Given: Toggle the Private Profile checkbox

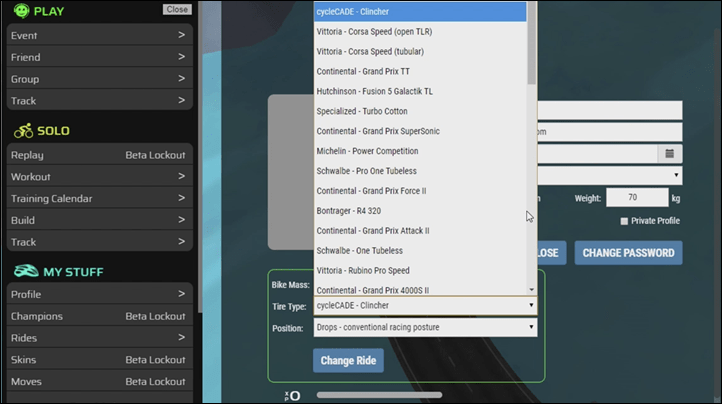Looking at the screenshot, I should [x=624, y=221].
